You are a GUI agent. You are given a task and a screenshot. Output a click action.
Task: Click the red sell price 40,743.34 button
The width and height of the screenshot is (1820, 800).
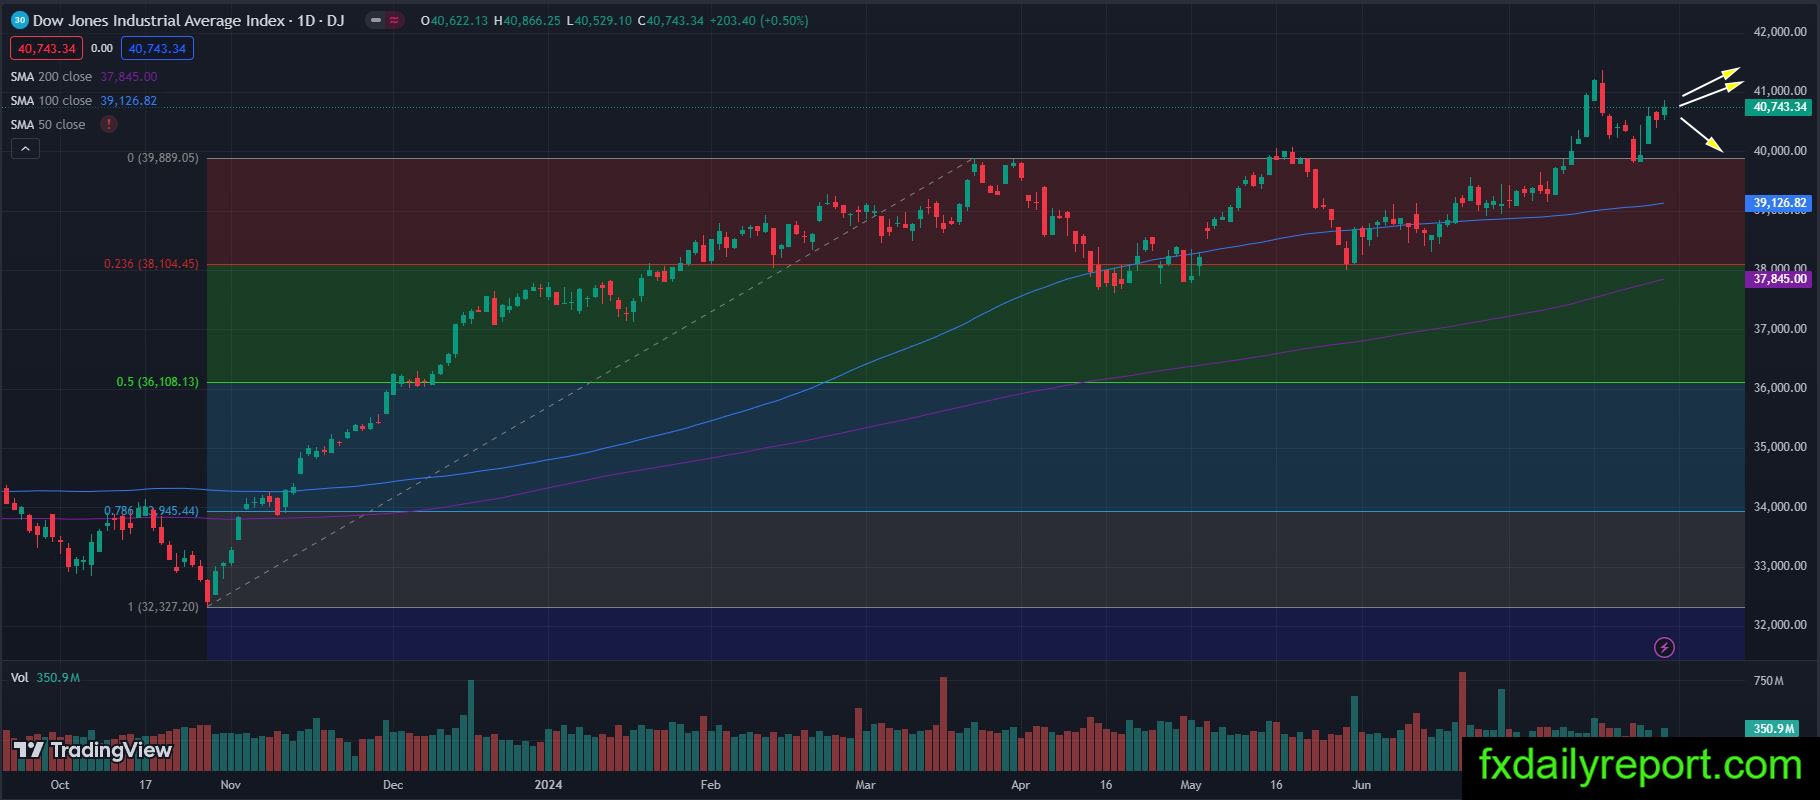click(x=44, y=48)
